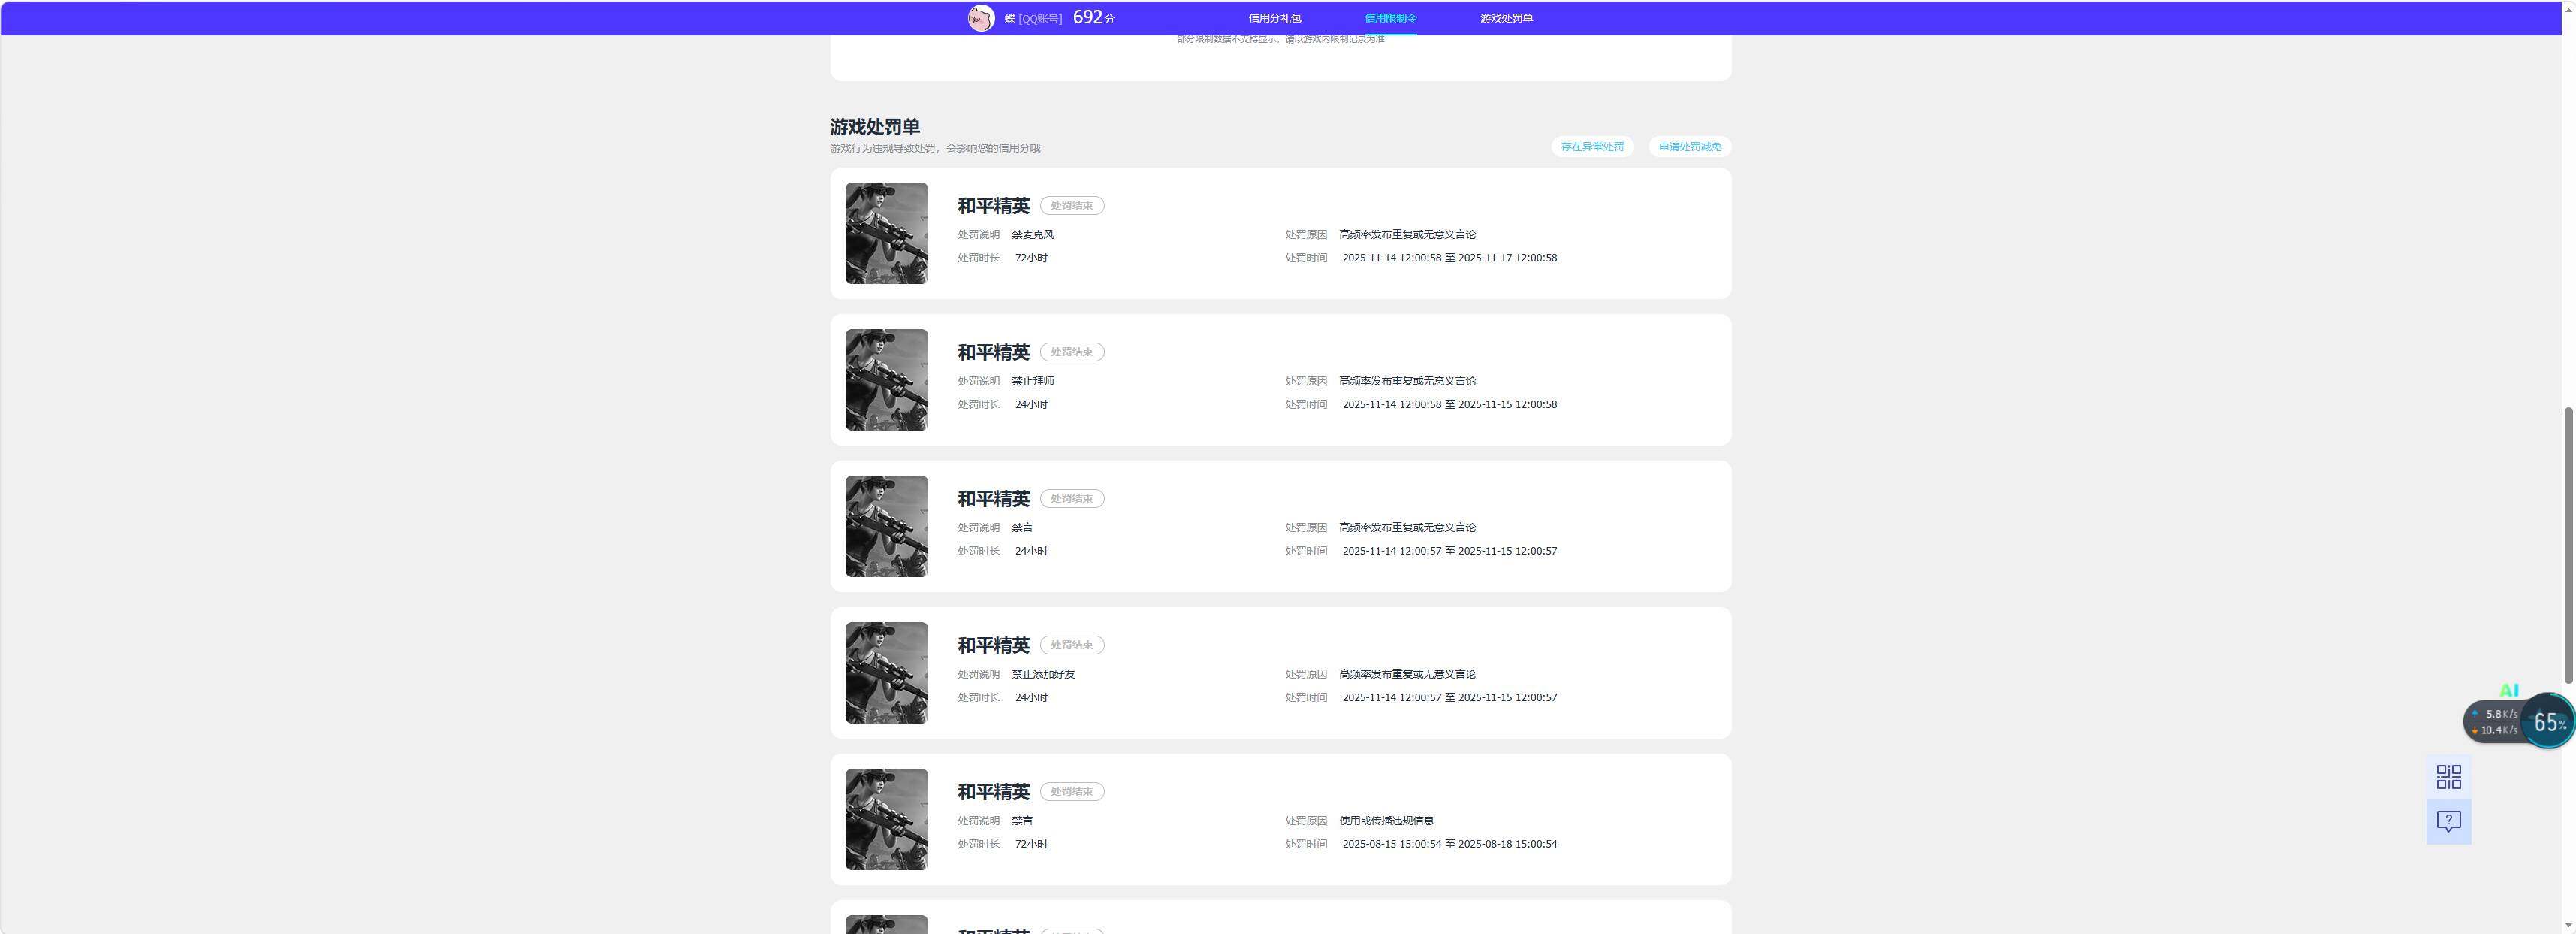Click the 禁止添加好友 punishment description
Screen dimensions: 2576x934
(1043, 674)
